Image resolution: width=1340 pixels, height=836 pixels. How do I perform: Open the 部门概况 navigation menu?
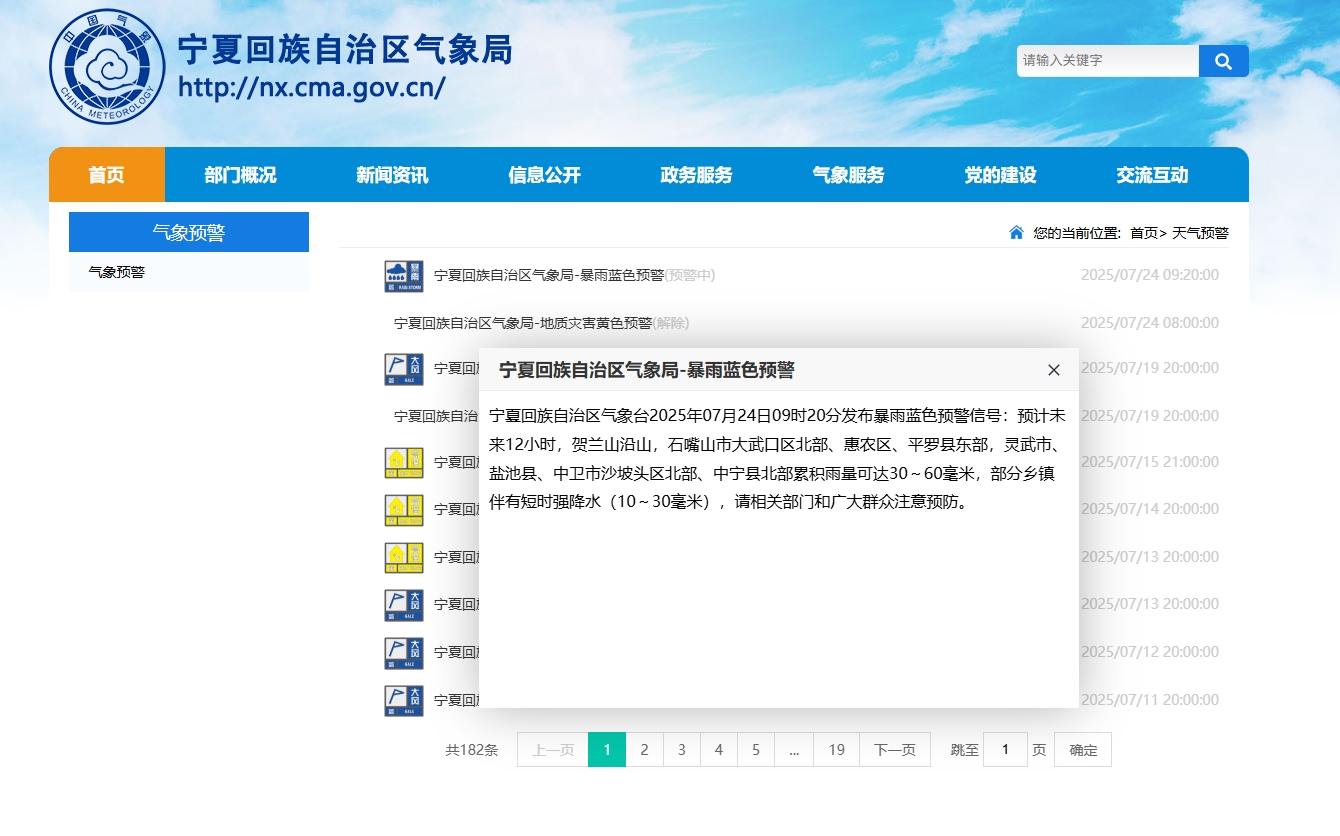pos(240,175)
